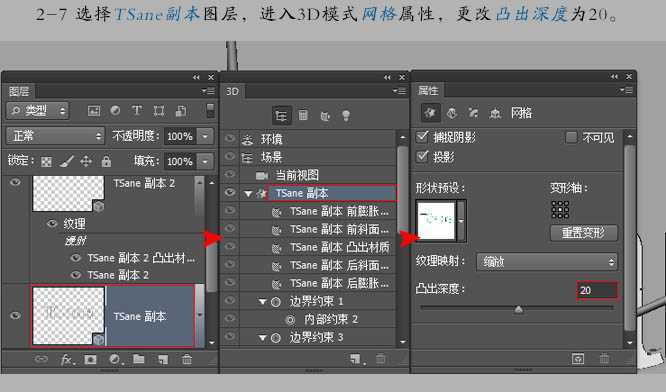
Task: Click the 凸出深度 value field
Action: pos(597,290)
